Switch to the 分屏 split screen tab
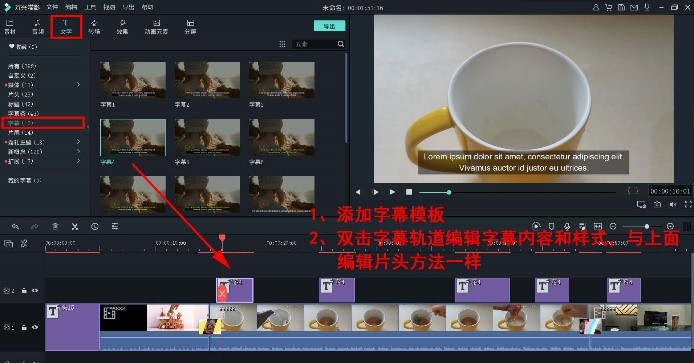694x363 pixels. 190,27
